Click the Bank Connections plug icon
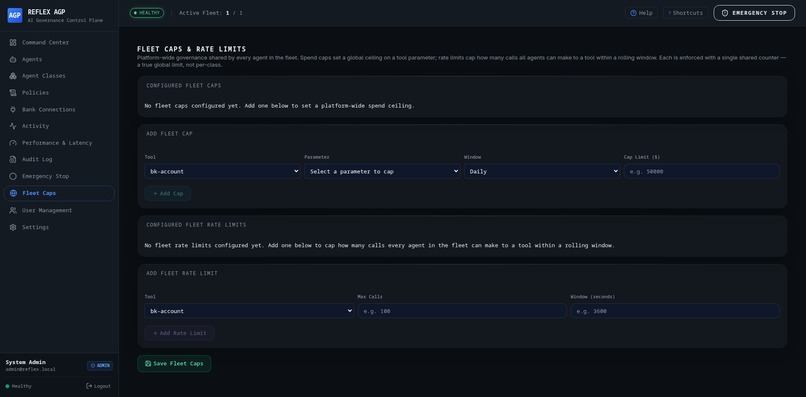Image resolution: width=806 pixels, height=397 pixels. point(13,110)
